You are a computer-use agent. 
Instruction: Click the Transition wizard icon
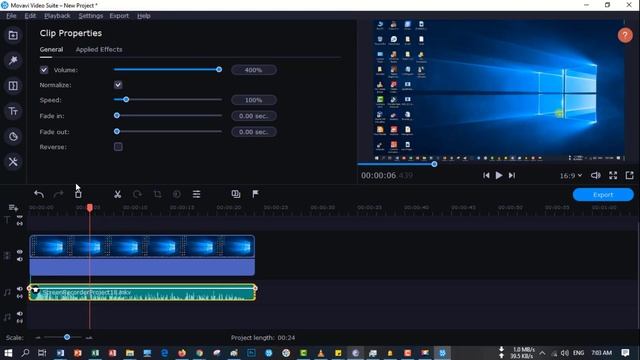click(236, 194)
